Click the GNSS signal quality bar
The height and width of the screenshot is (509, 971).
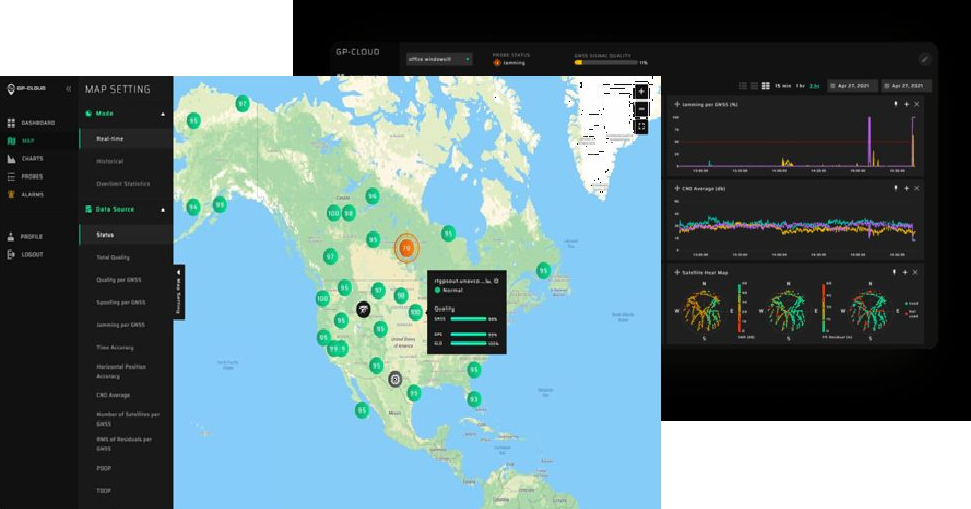(605, 62)
